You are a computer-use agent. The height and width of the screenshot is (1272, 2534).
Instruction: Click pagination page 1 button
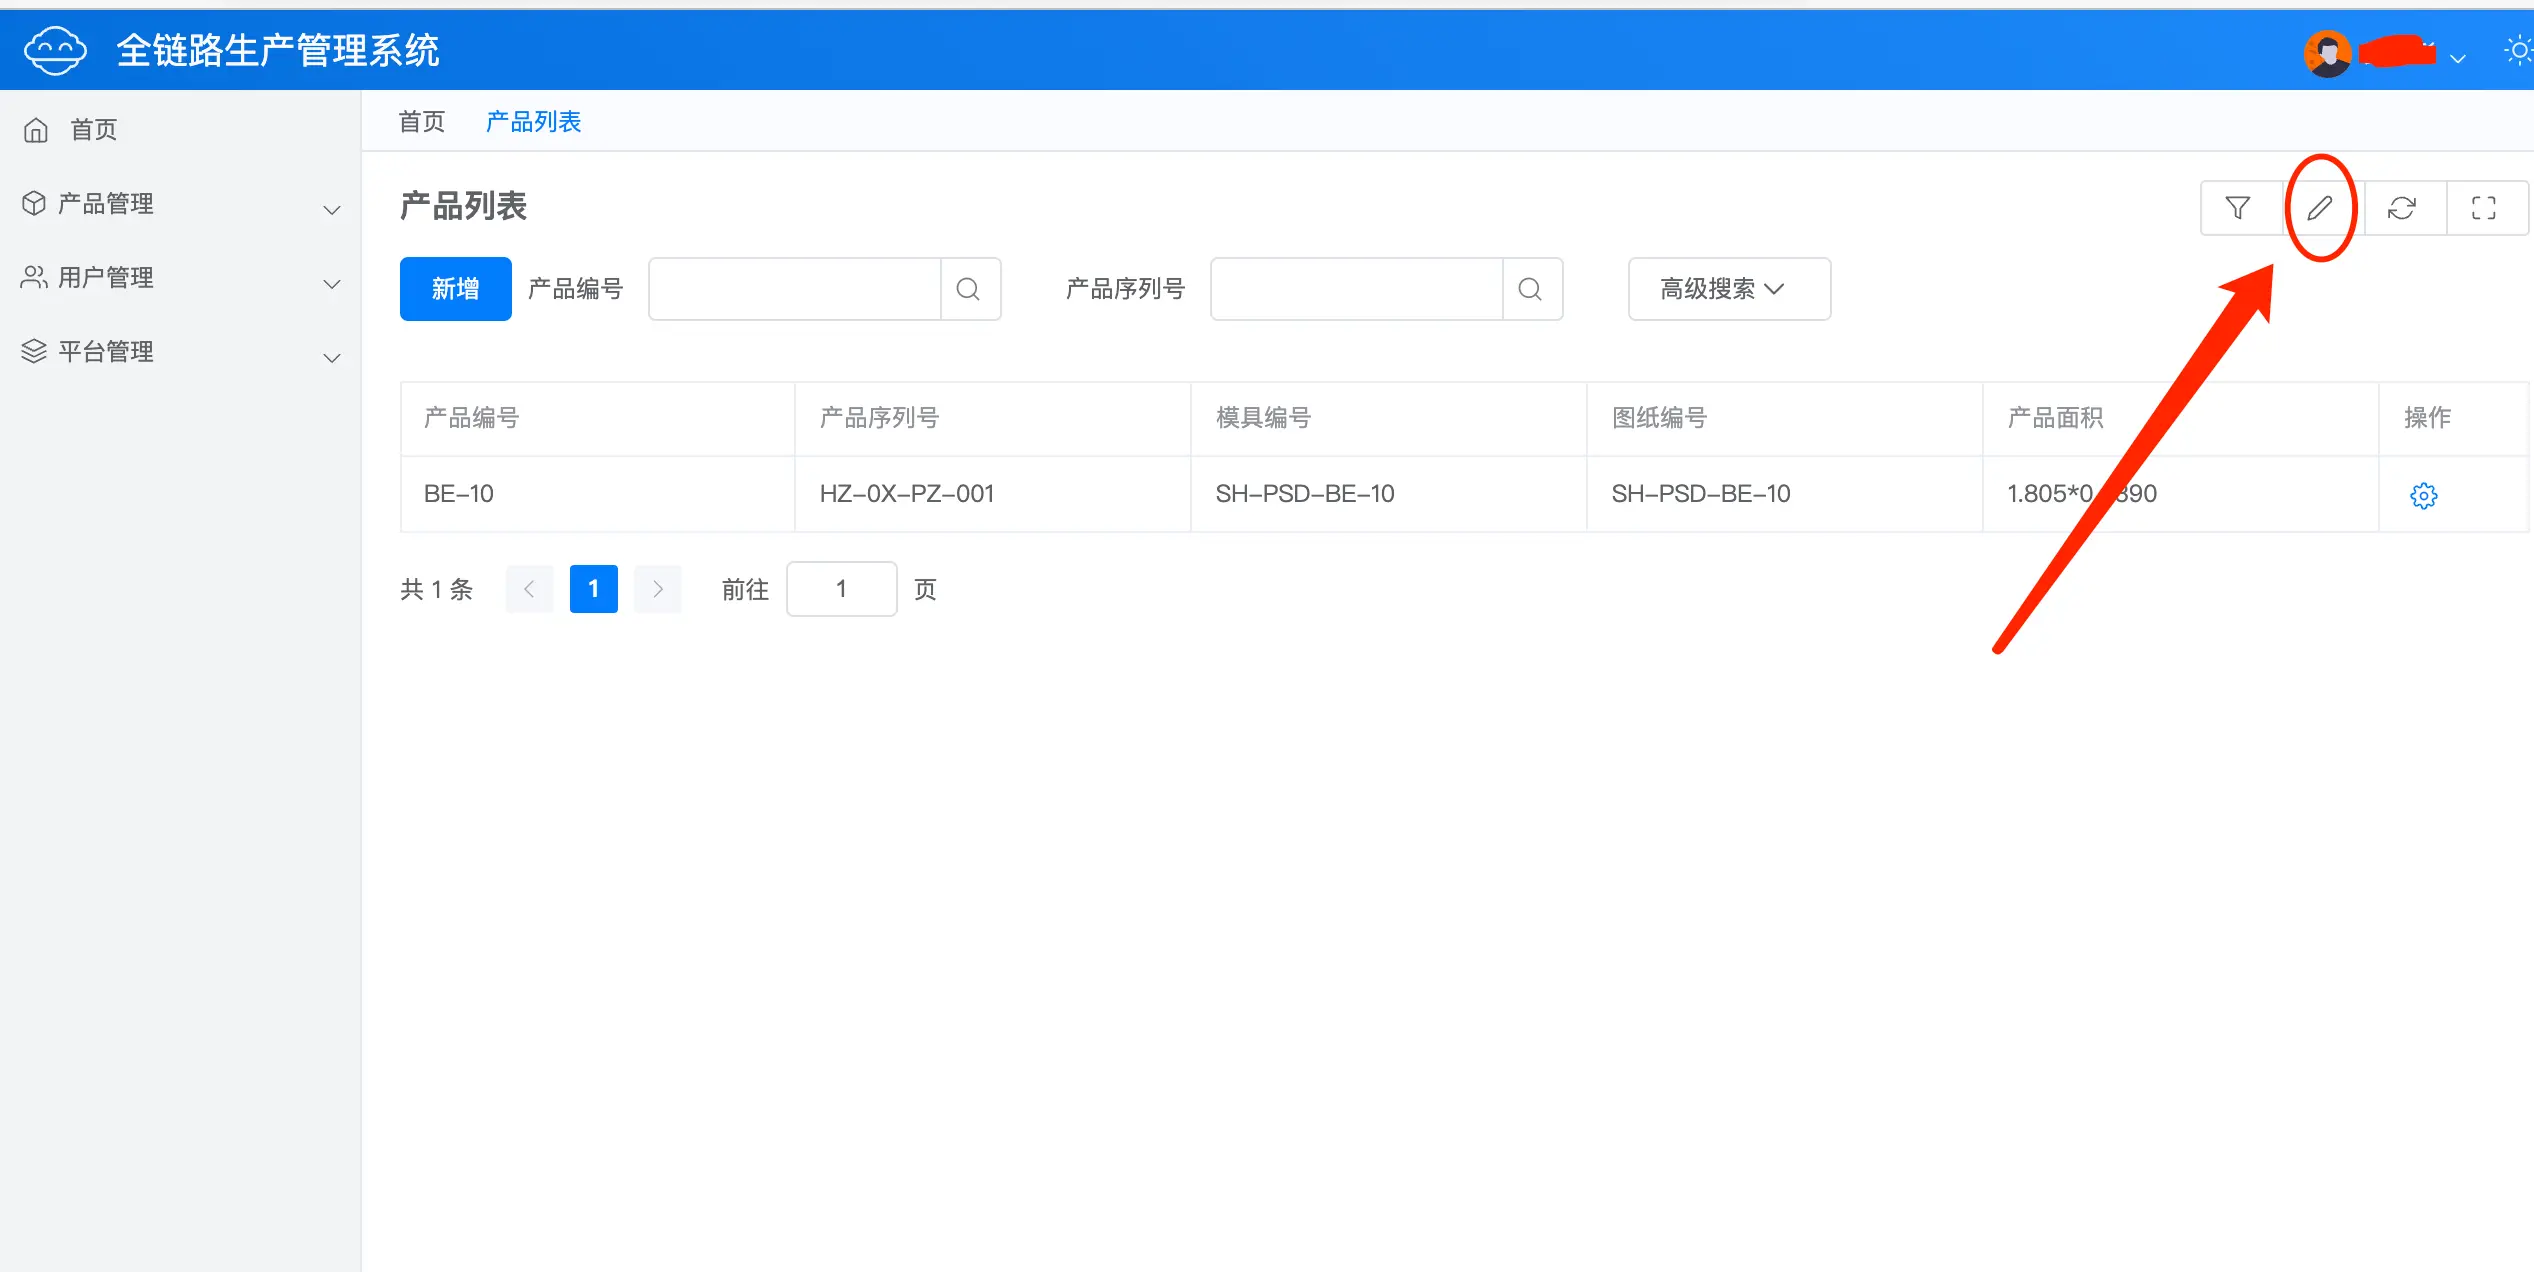(x=593, y=589)
